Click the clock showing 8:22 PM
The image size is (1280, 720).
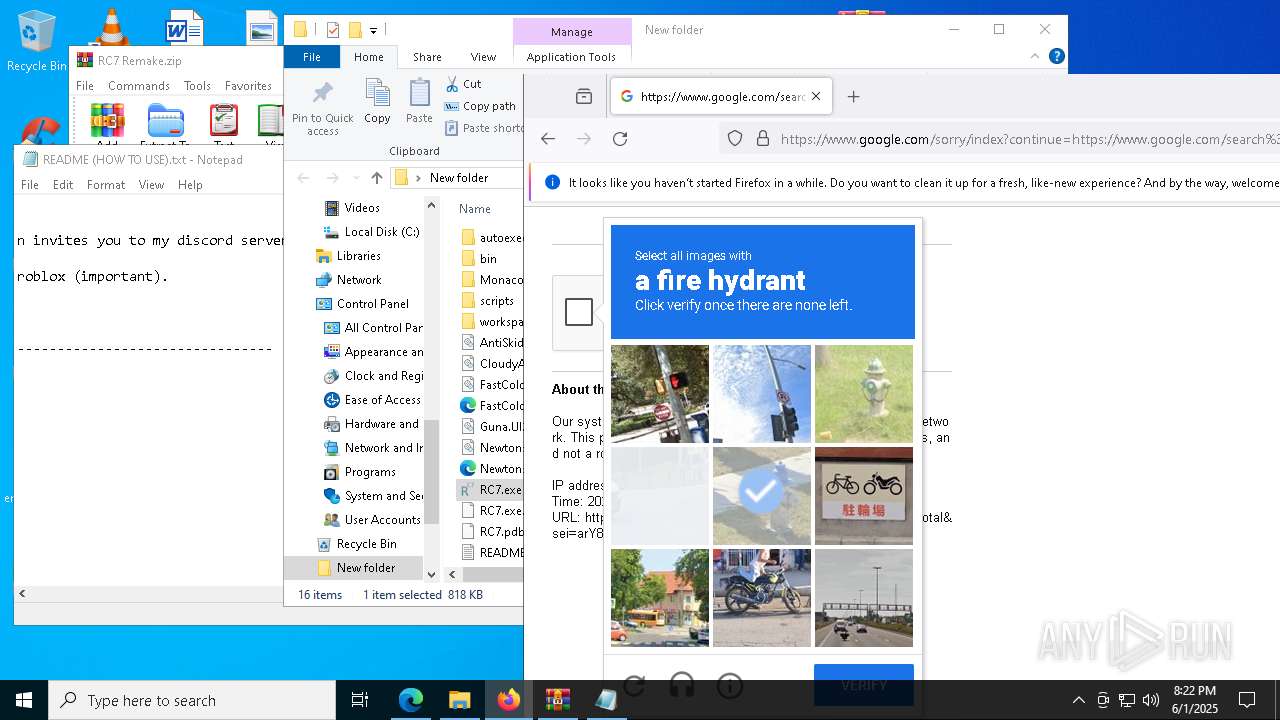(1194, 691)
